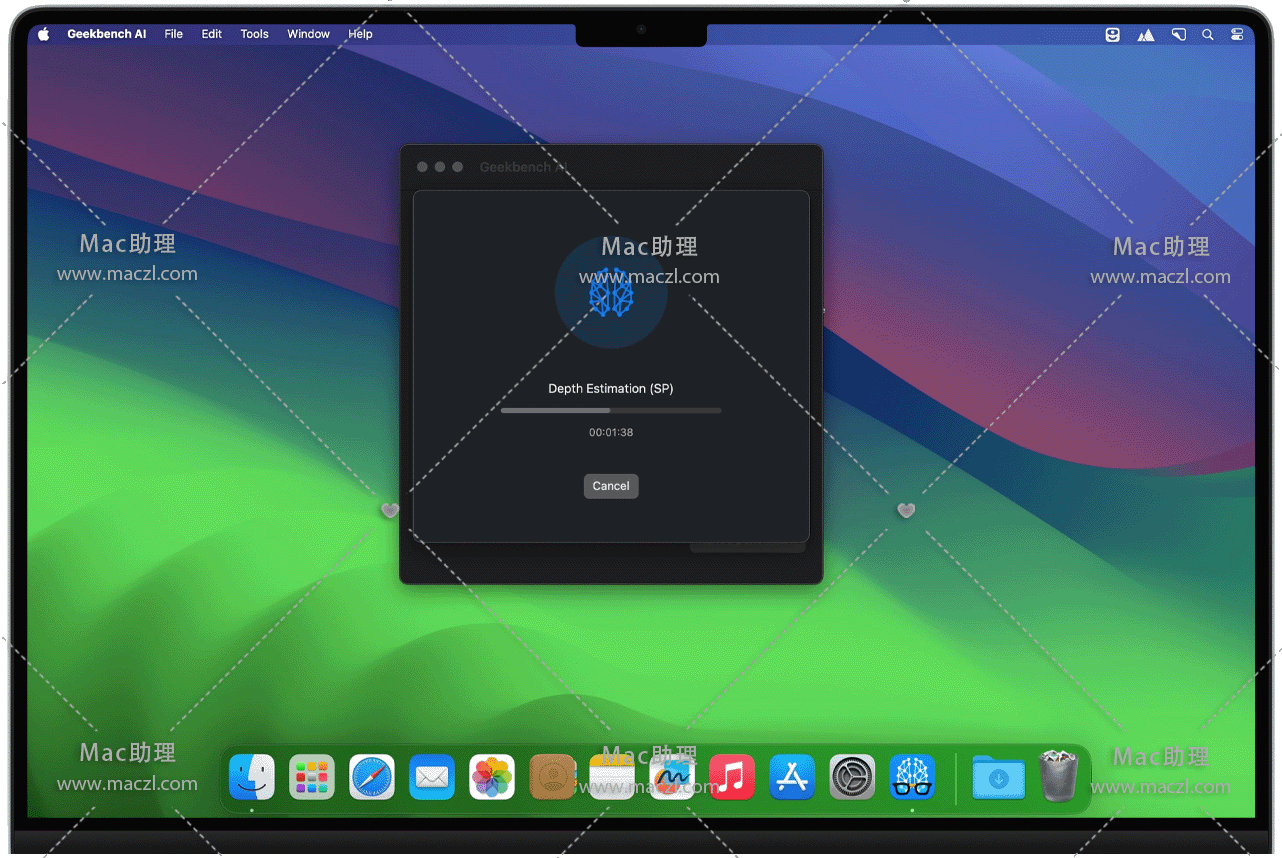Expand the Tools menu

point(254,34)
